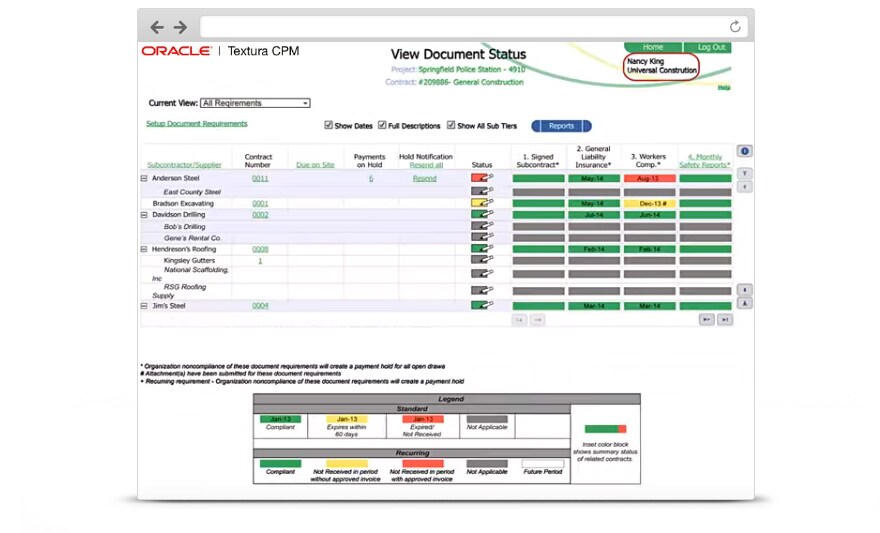Collapse the Hendreson's Roofing row
880x533 pixels.
coord(144,249)
